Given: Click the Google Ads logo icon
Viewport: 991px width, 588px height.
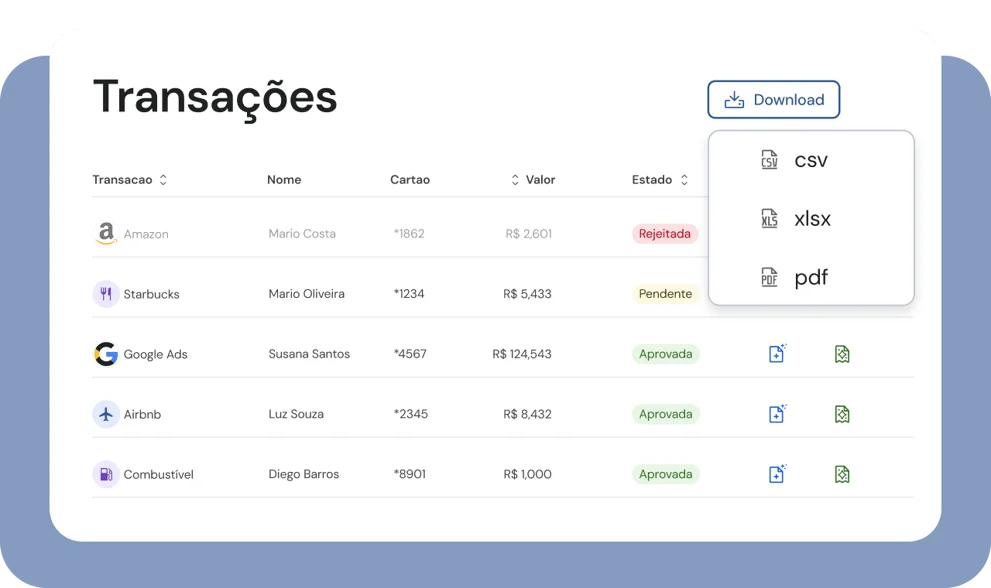Looking at the screenshot, I should [106, 354].
